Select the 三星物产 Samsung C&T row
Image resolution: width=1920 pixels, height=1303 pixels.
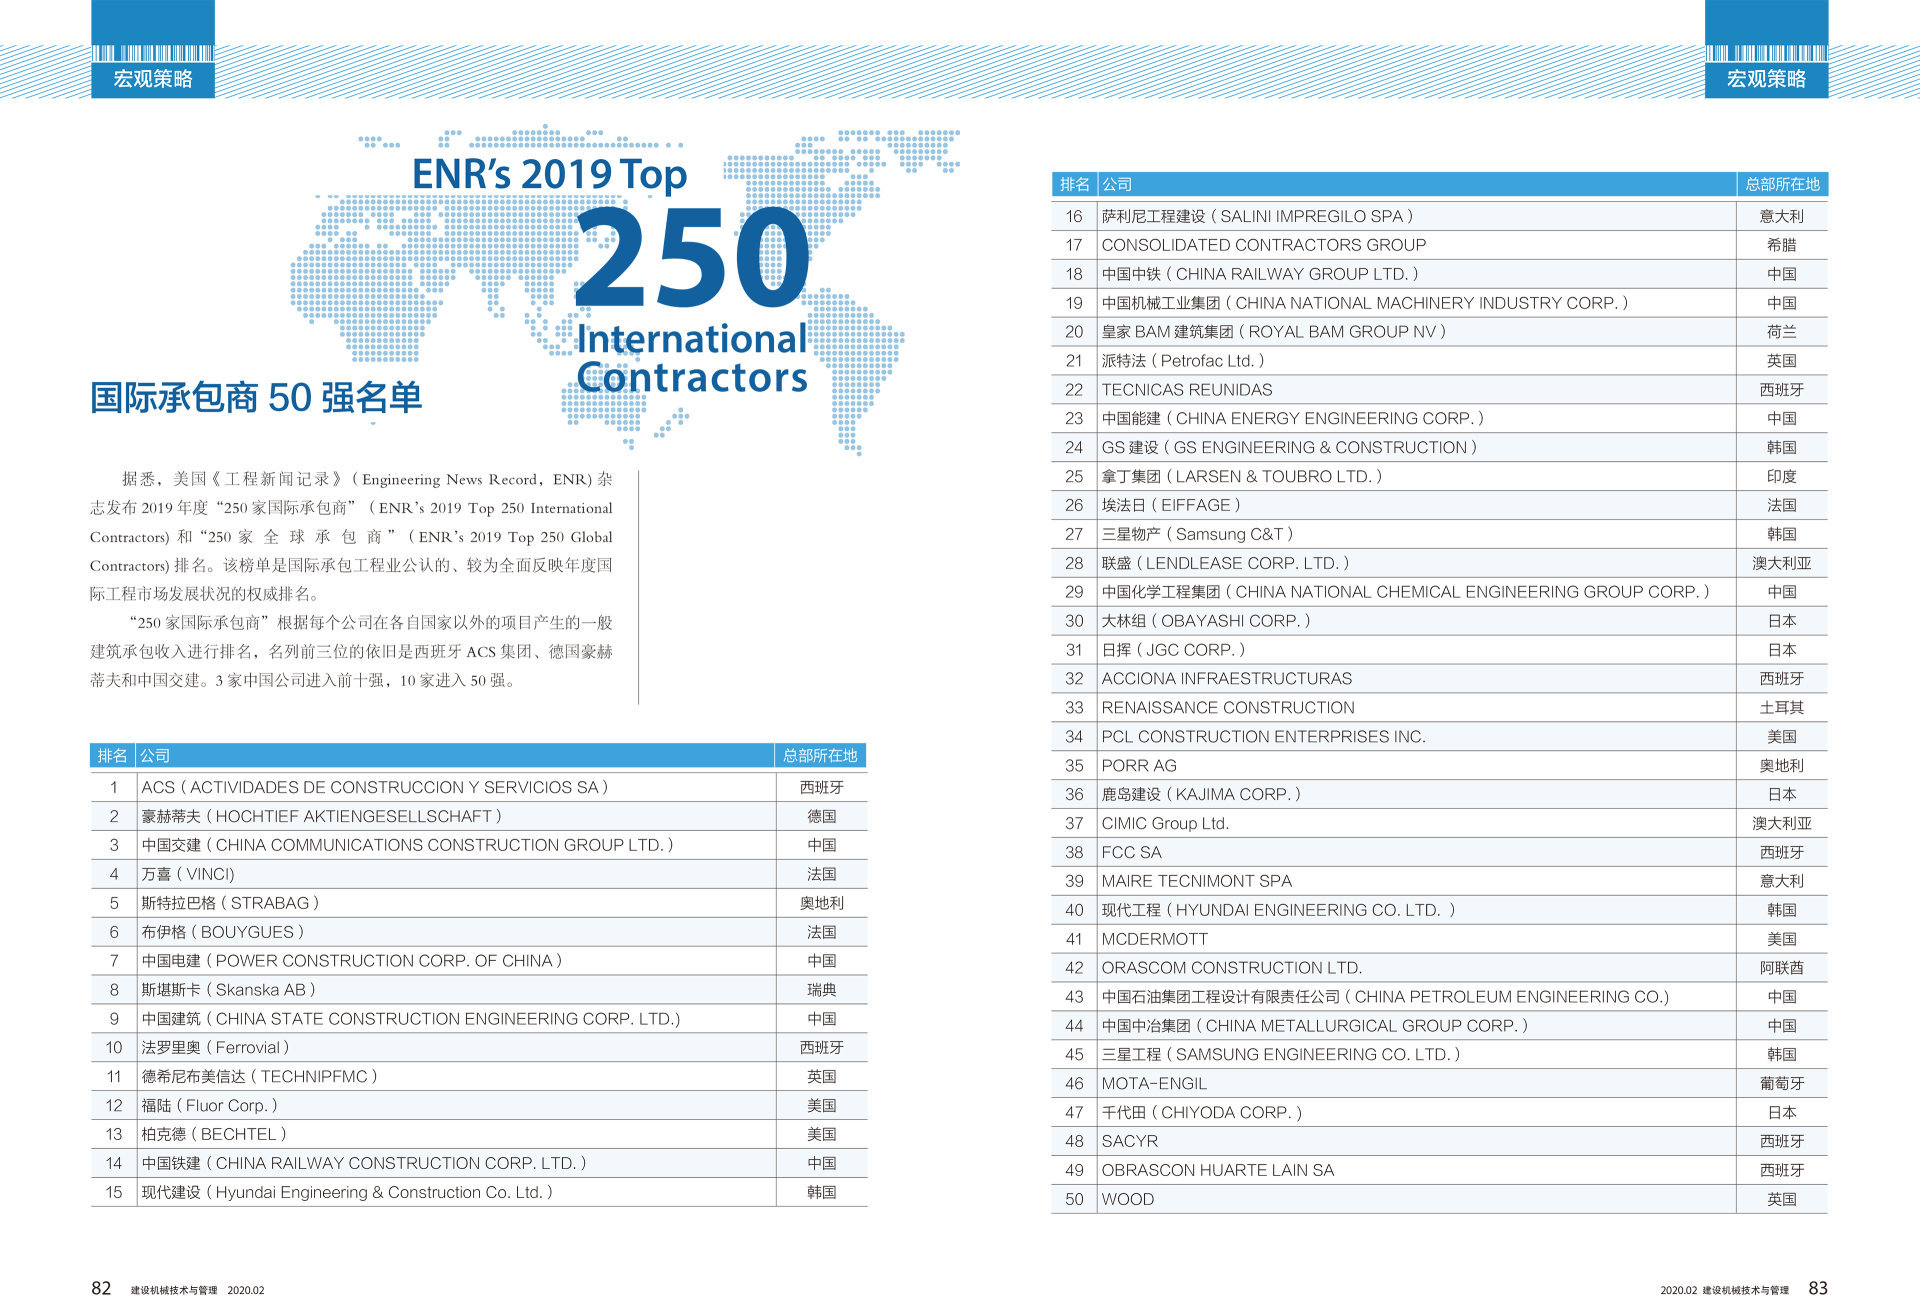pos(1439,535)
